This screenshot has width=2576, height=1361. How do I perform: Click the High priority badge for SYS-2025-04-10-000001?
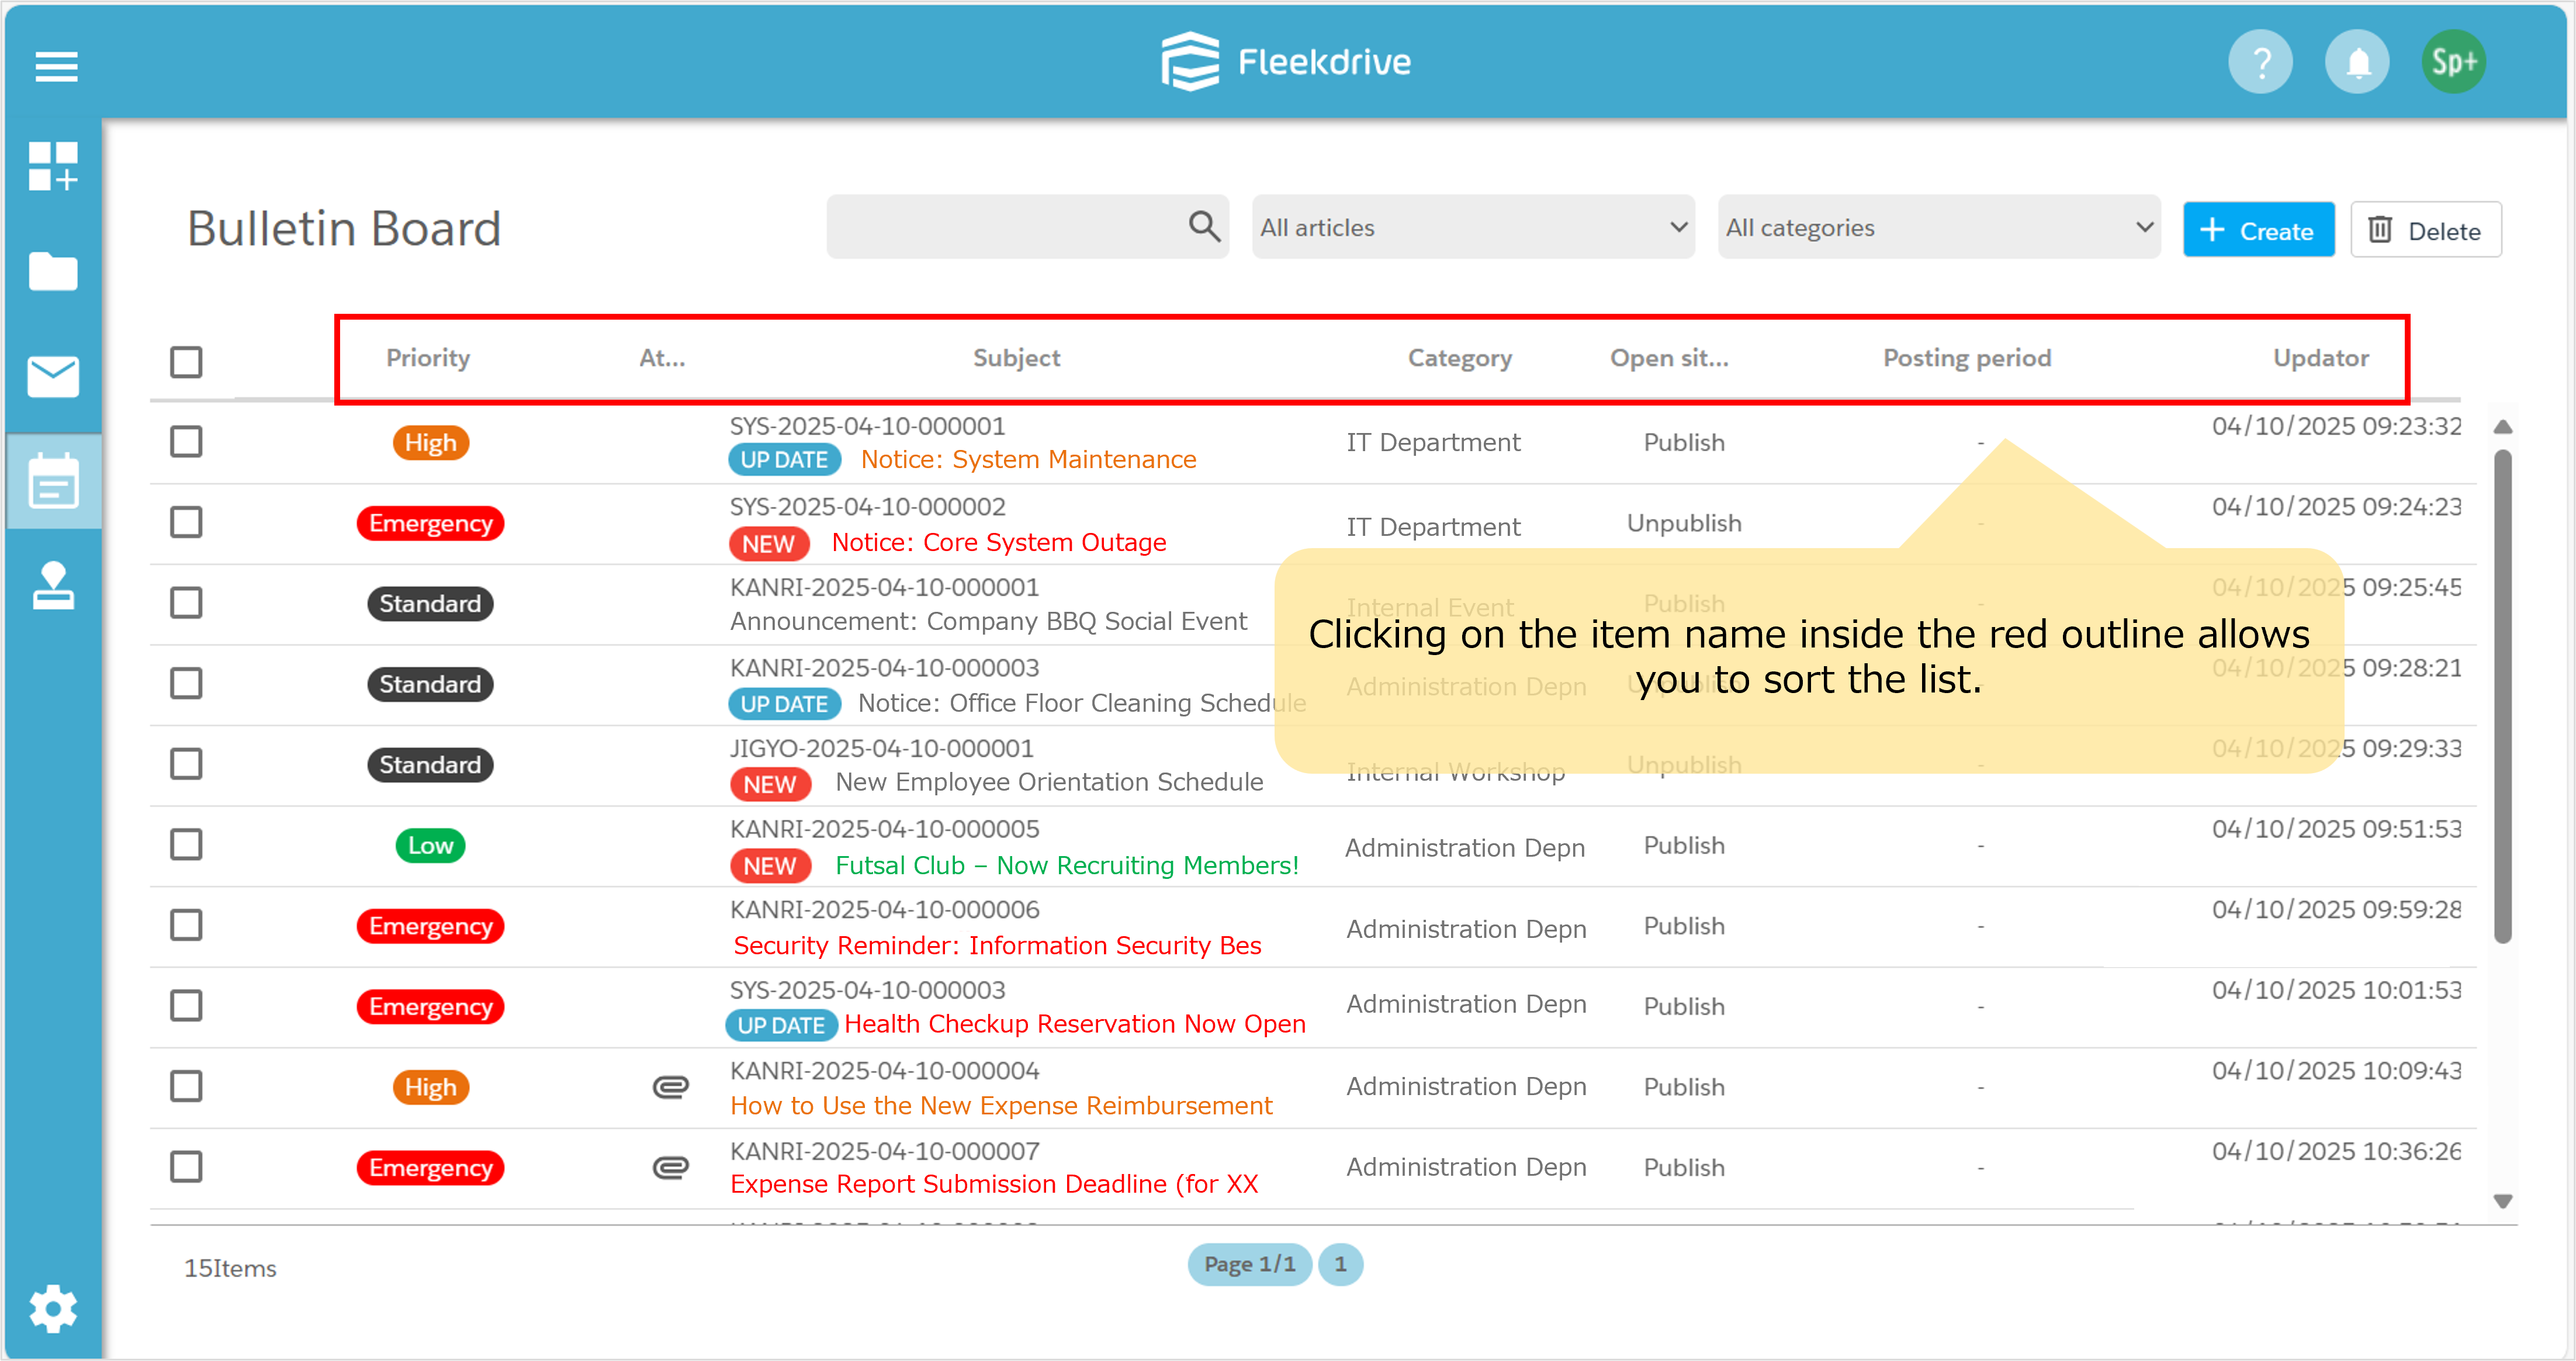[430, 442]
